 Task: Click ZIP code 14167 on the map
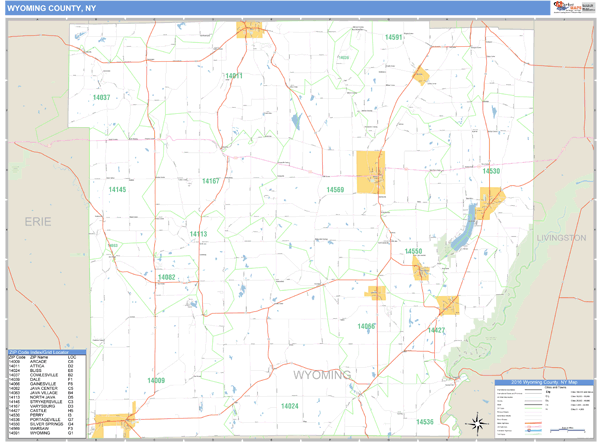tap(210, 181)
